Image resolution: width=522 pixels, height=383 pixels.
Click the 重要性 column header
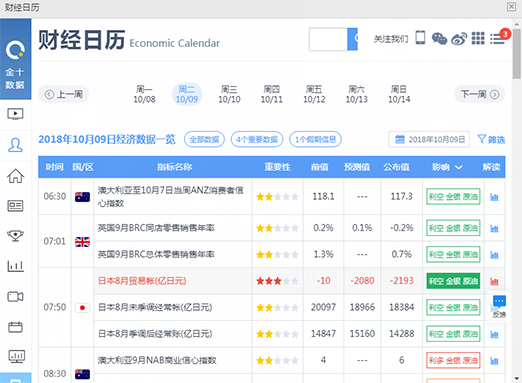[x=277, y=167]
